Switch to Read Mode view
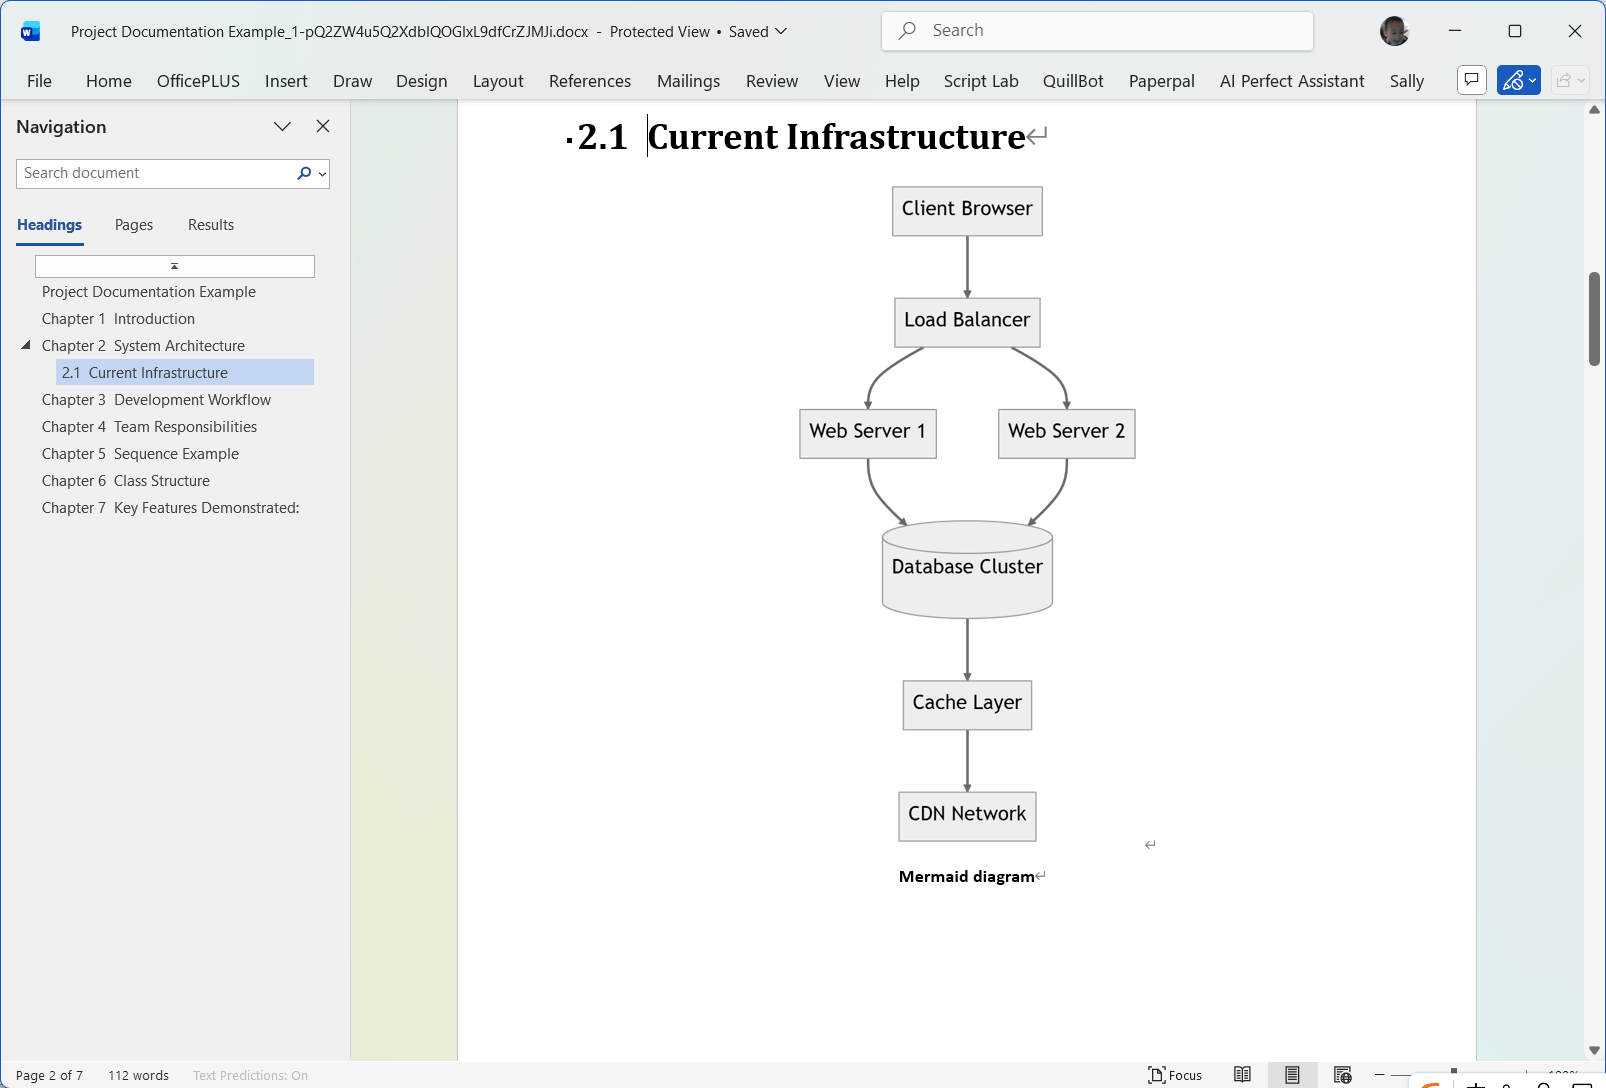The image size is (1606, 1088). coord(1242,1075)
